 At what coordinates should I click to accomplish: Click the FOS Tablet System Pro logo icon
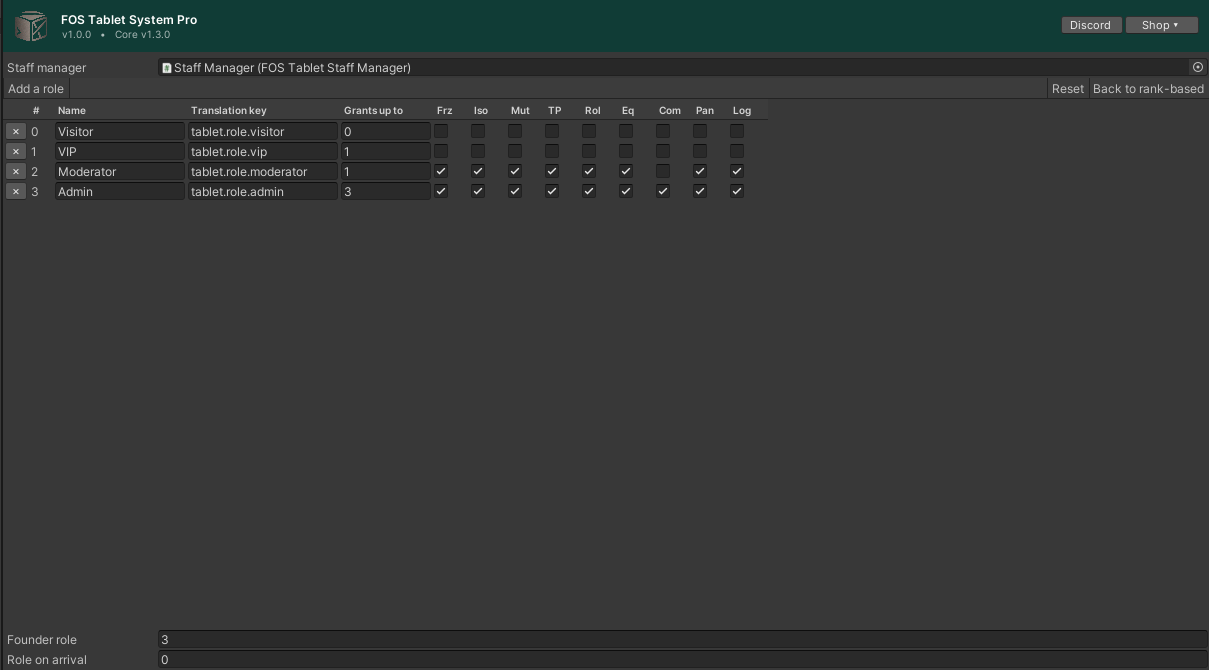[31, 26]
